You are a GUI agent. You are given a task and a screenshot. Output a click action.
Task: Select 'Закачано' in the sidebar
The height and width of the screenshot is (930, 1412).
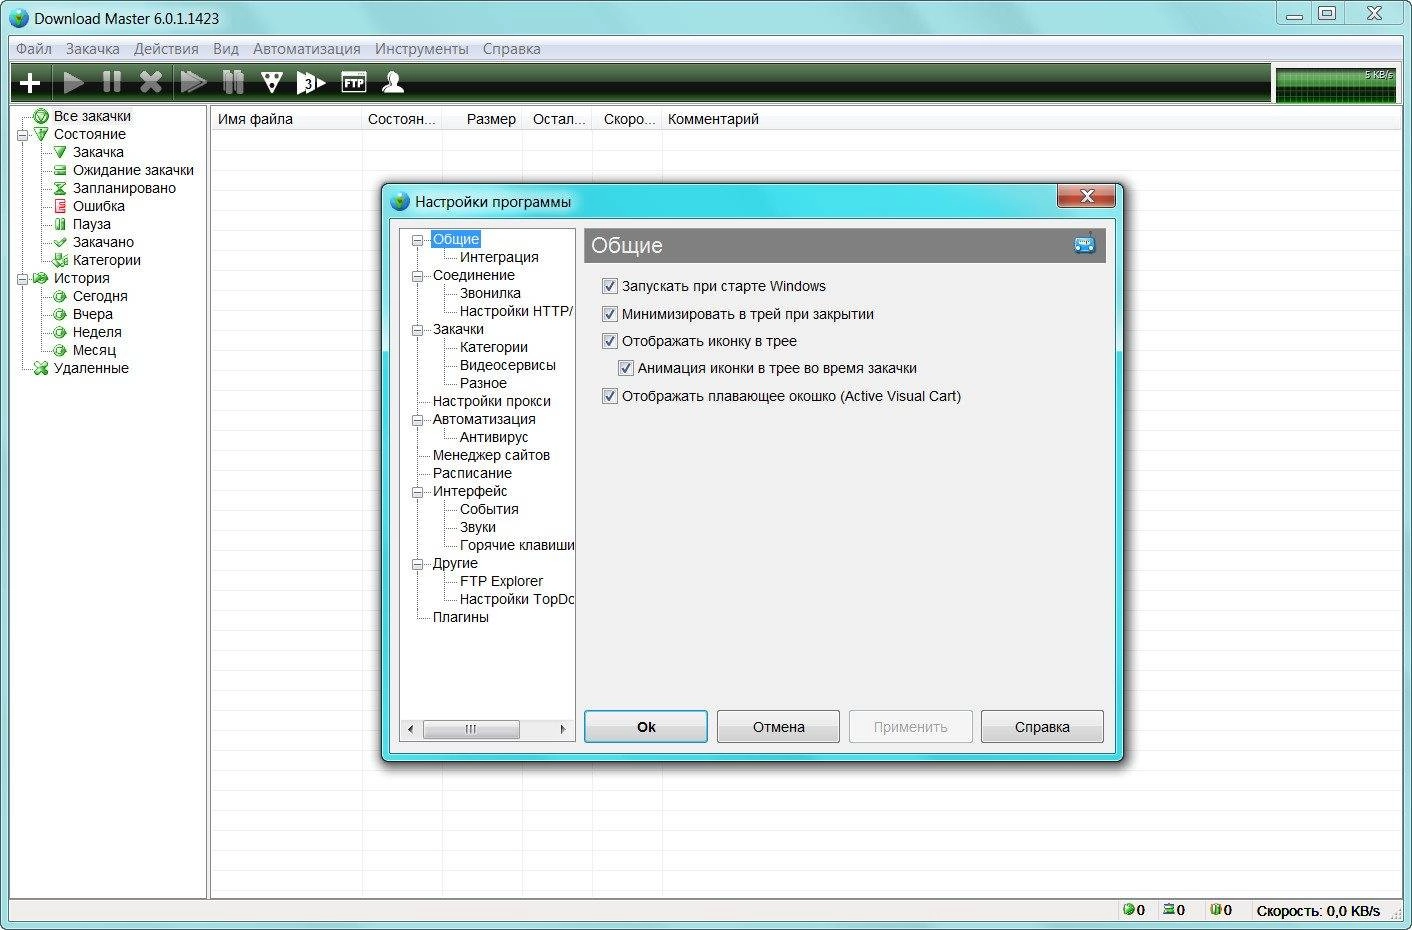103,242
